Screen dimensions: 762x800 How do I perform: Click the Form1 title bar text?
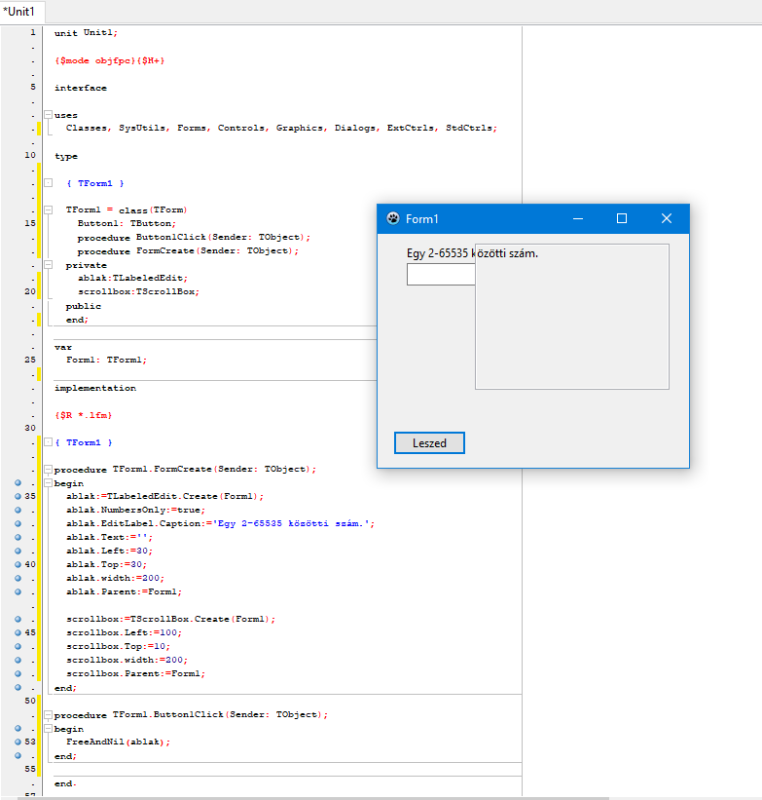click(x=422, y=219)
